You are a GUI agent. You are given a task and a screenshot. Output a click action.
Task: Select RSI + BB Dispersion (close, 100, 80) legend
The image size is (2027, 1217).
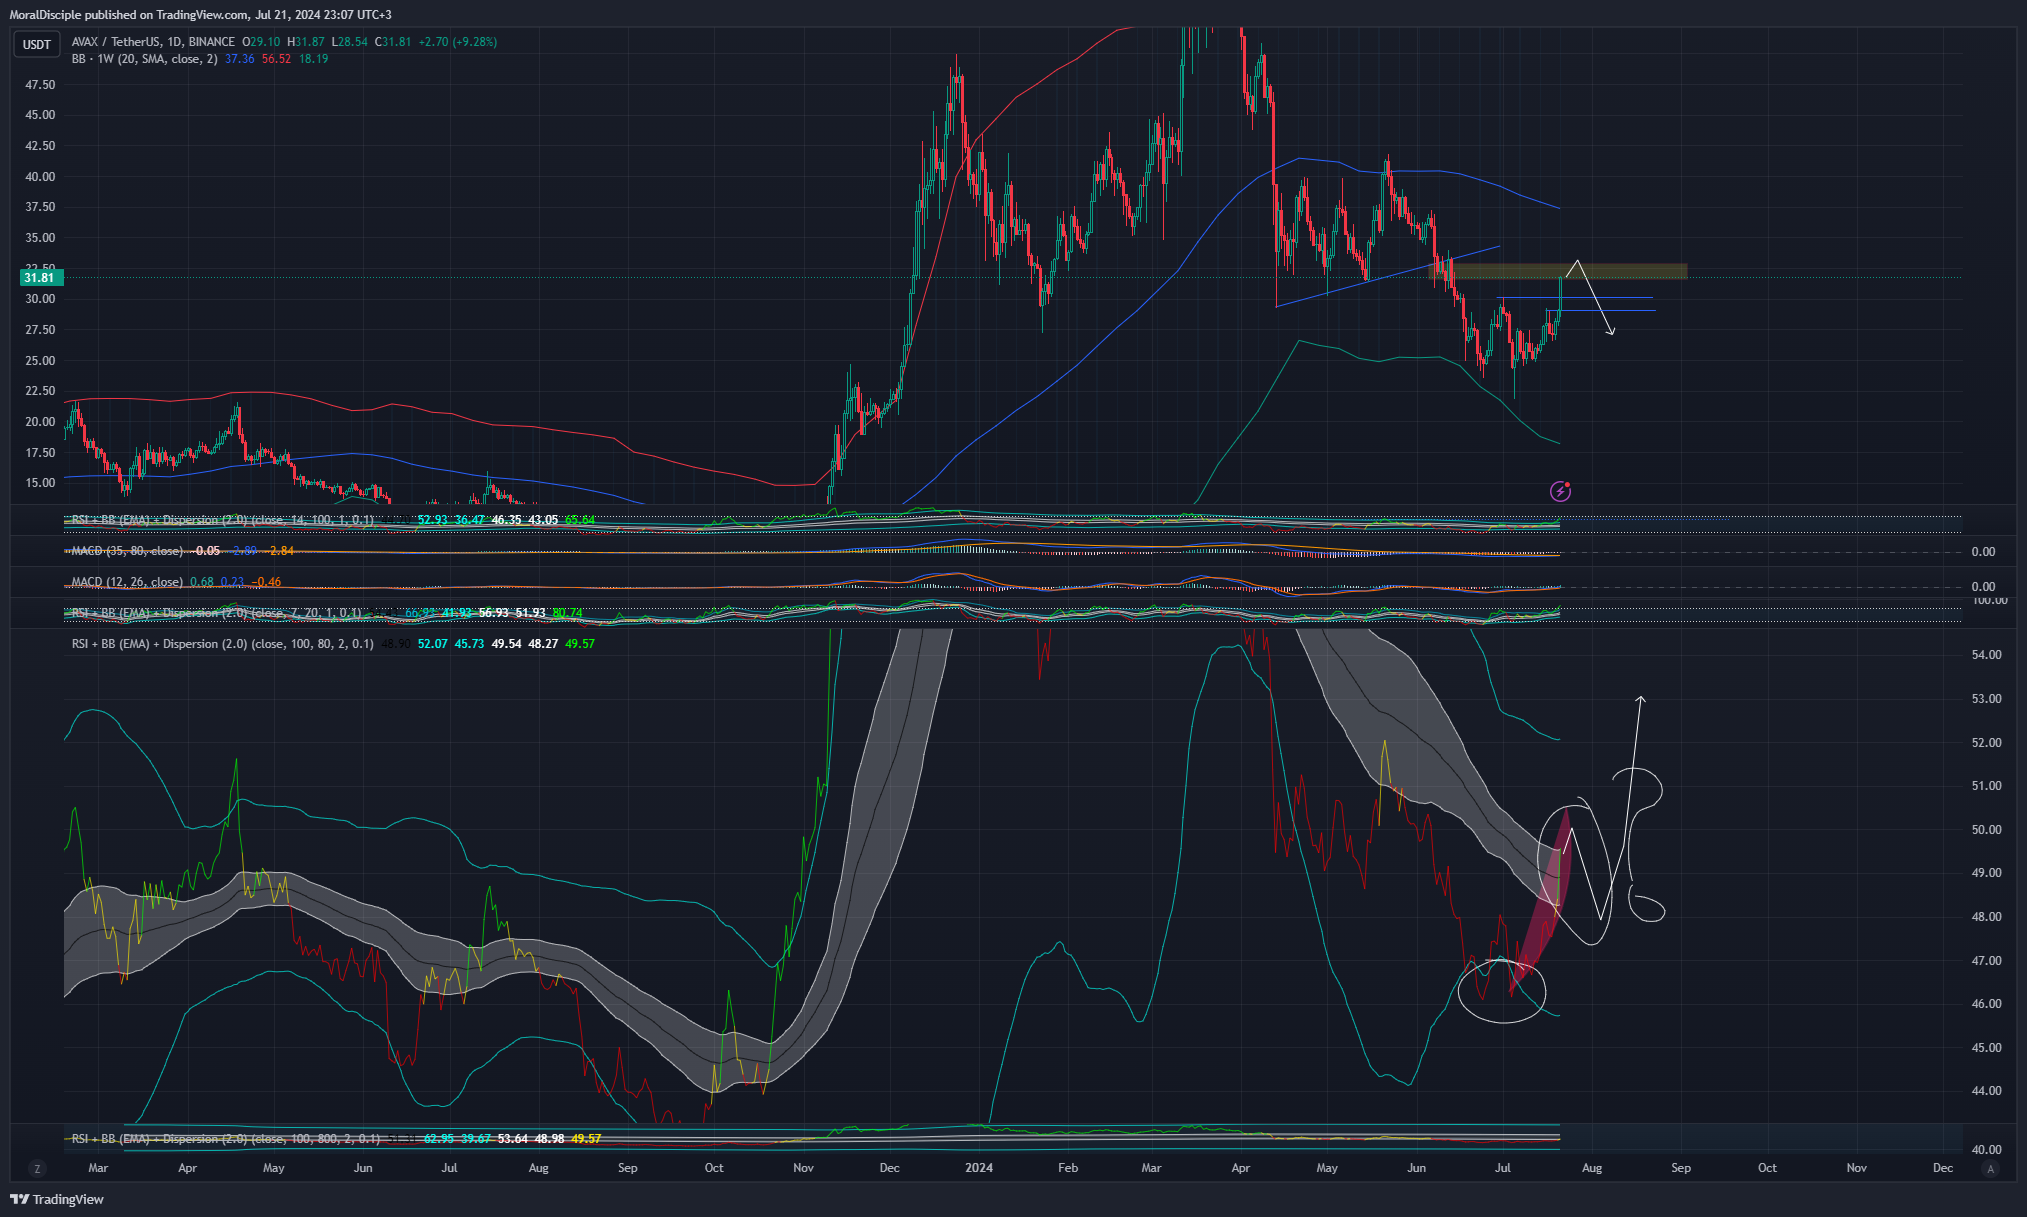[x=223, y=644]
